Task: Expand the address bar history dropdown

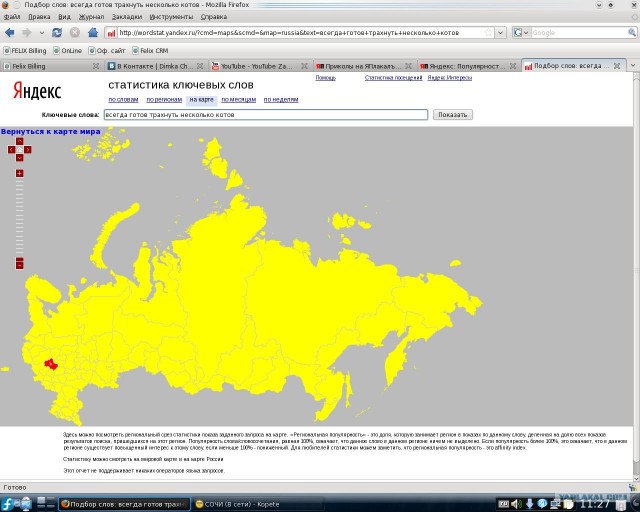Action: pos(501,33)
